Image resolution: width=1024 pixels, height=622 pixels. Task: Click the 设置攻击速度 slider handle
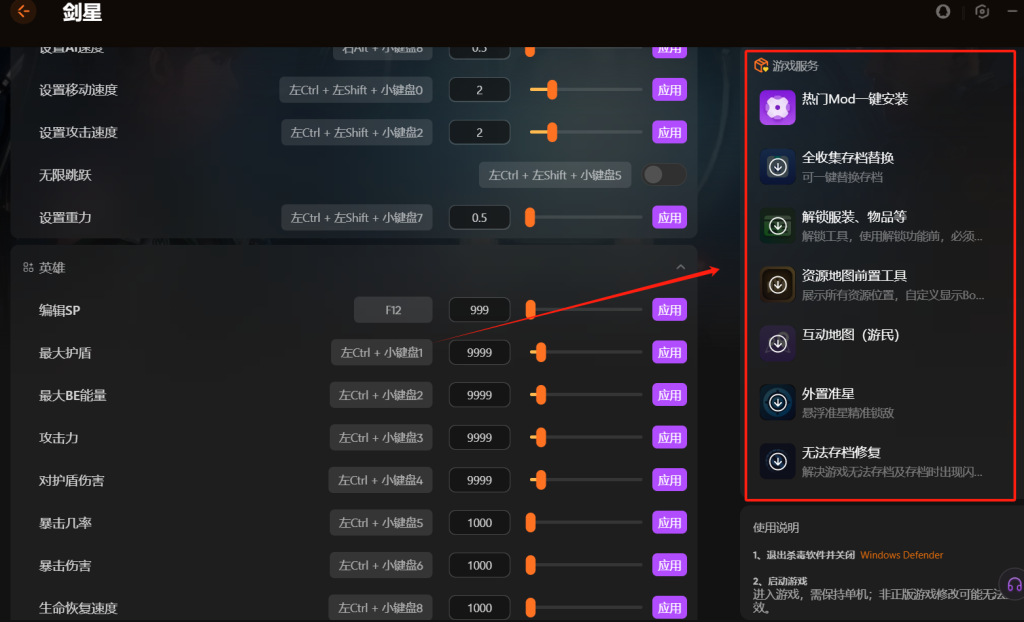(552, 132)
